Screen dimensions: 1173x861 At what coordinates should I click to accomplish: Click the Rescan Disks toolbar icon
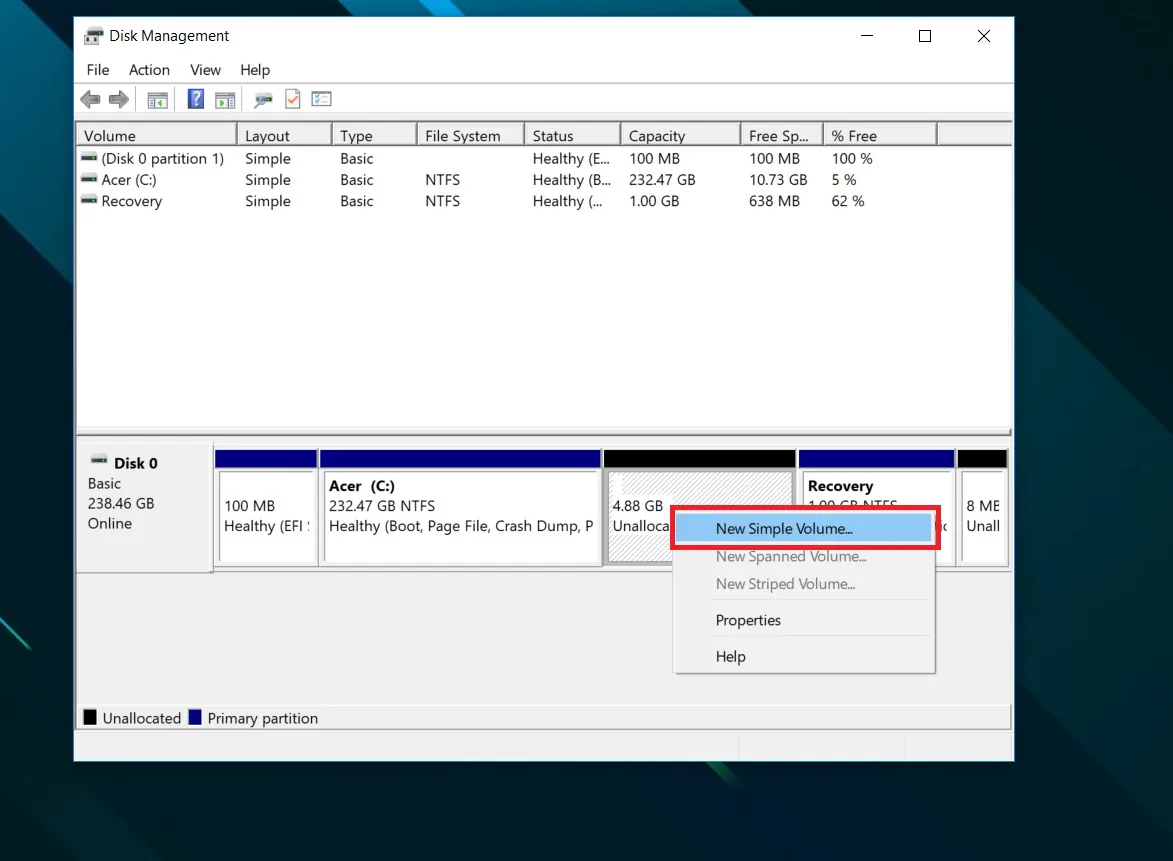coord(263,99)
